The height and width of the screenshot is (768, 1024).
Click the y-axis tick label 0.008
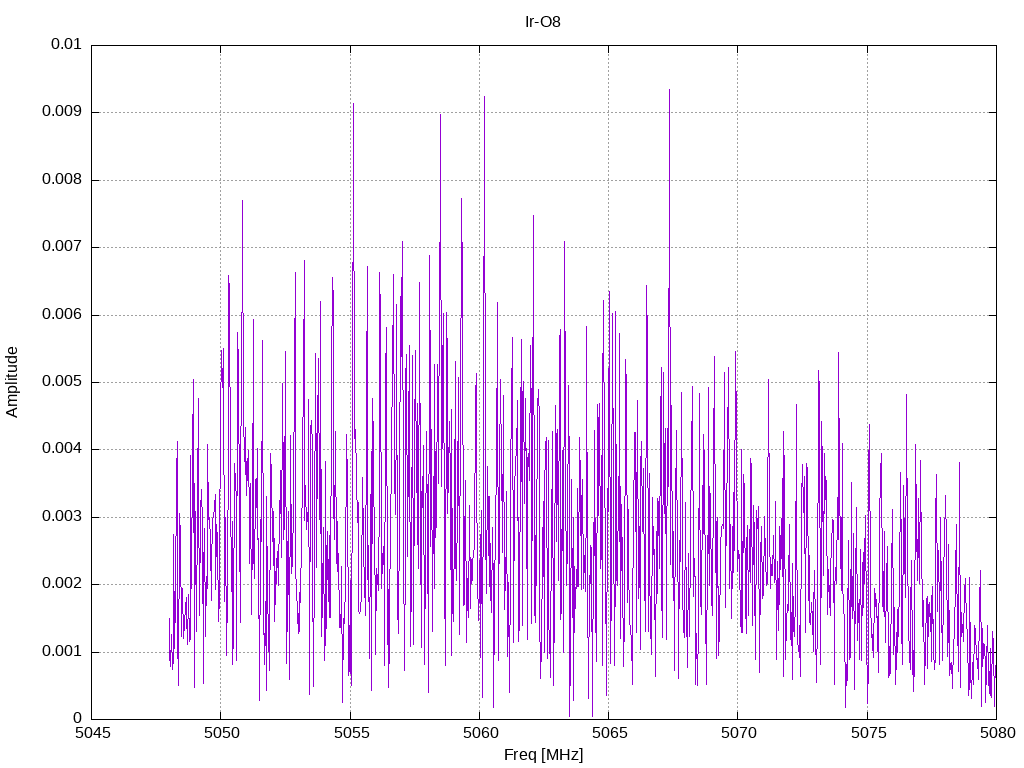pyautogui.click(x=62, y=180)
